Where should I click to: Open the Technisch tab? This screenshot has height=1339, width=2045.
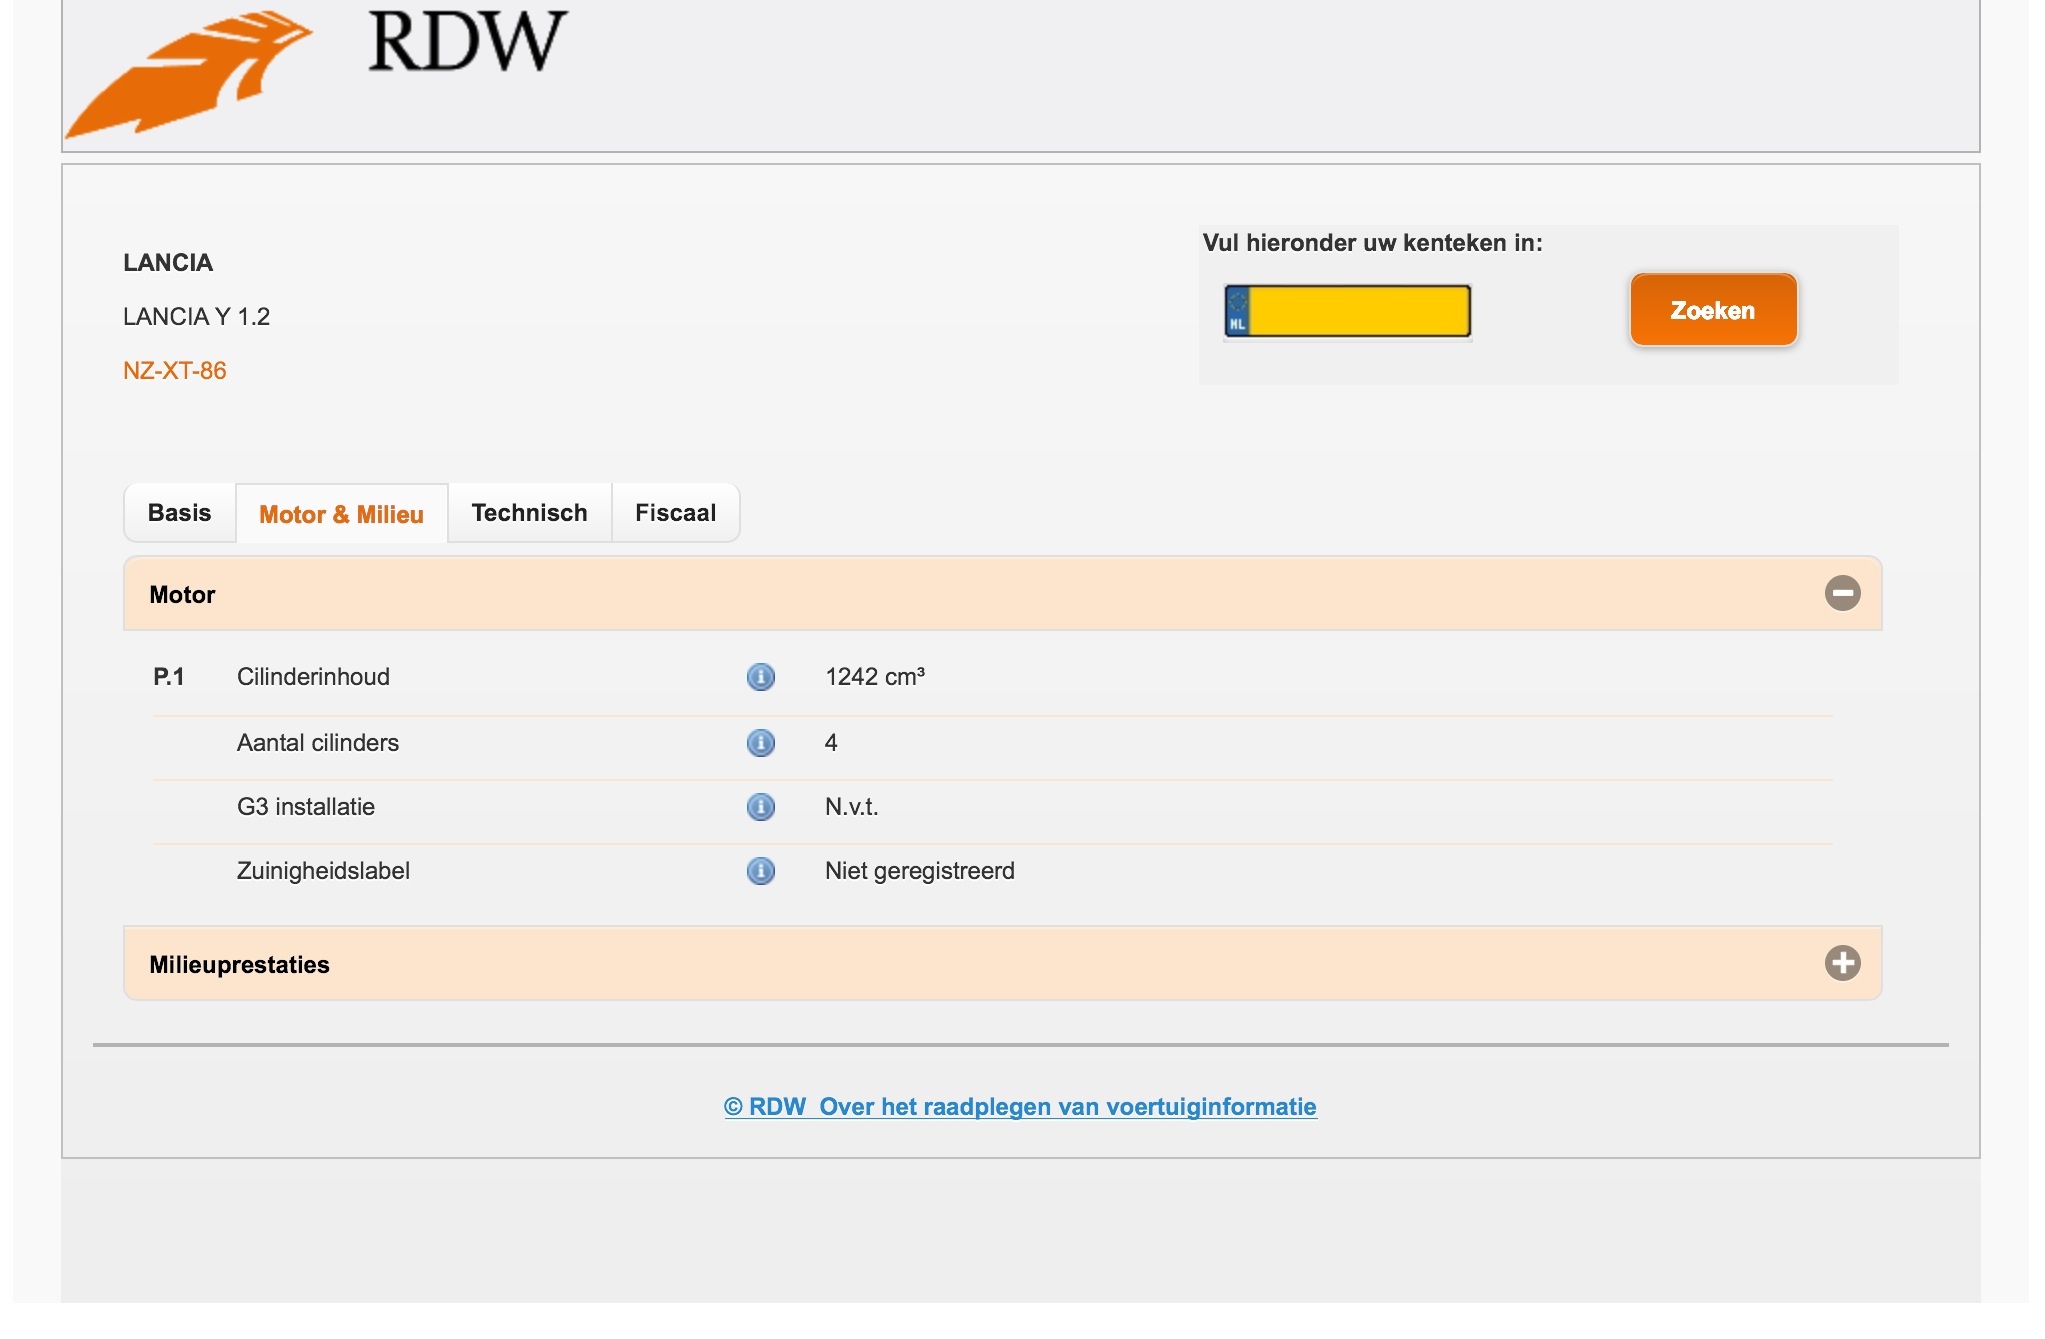point(529,513)
